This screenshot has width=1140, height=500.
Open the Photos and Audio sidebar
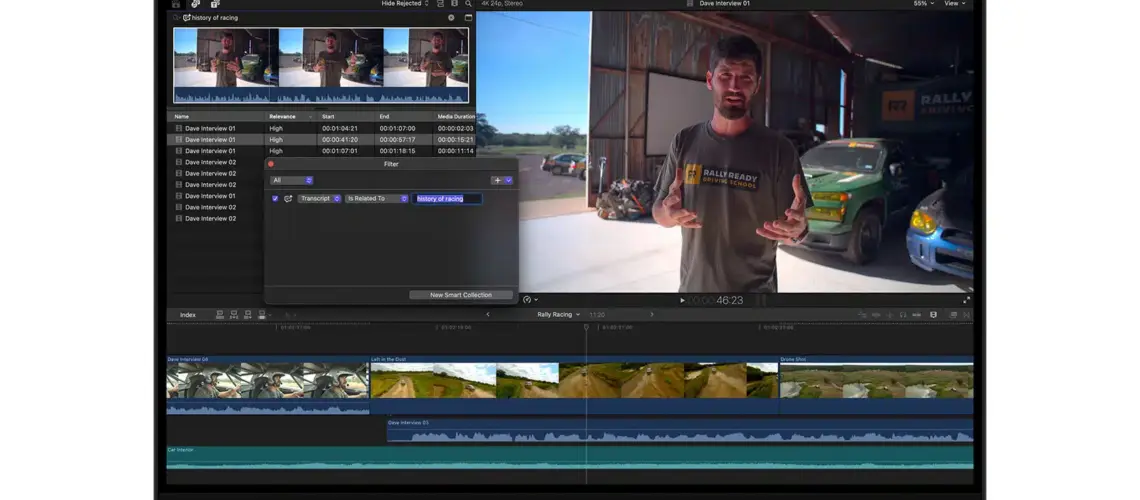tap(195, 4)
